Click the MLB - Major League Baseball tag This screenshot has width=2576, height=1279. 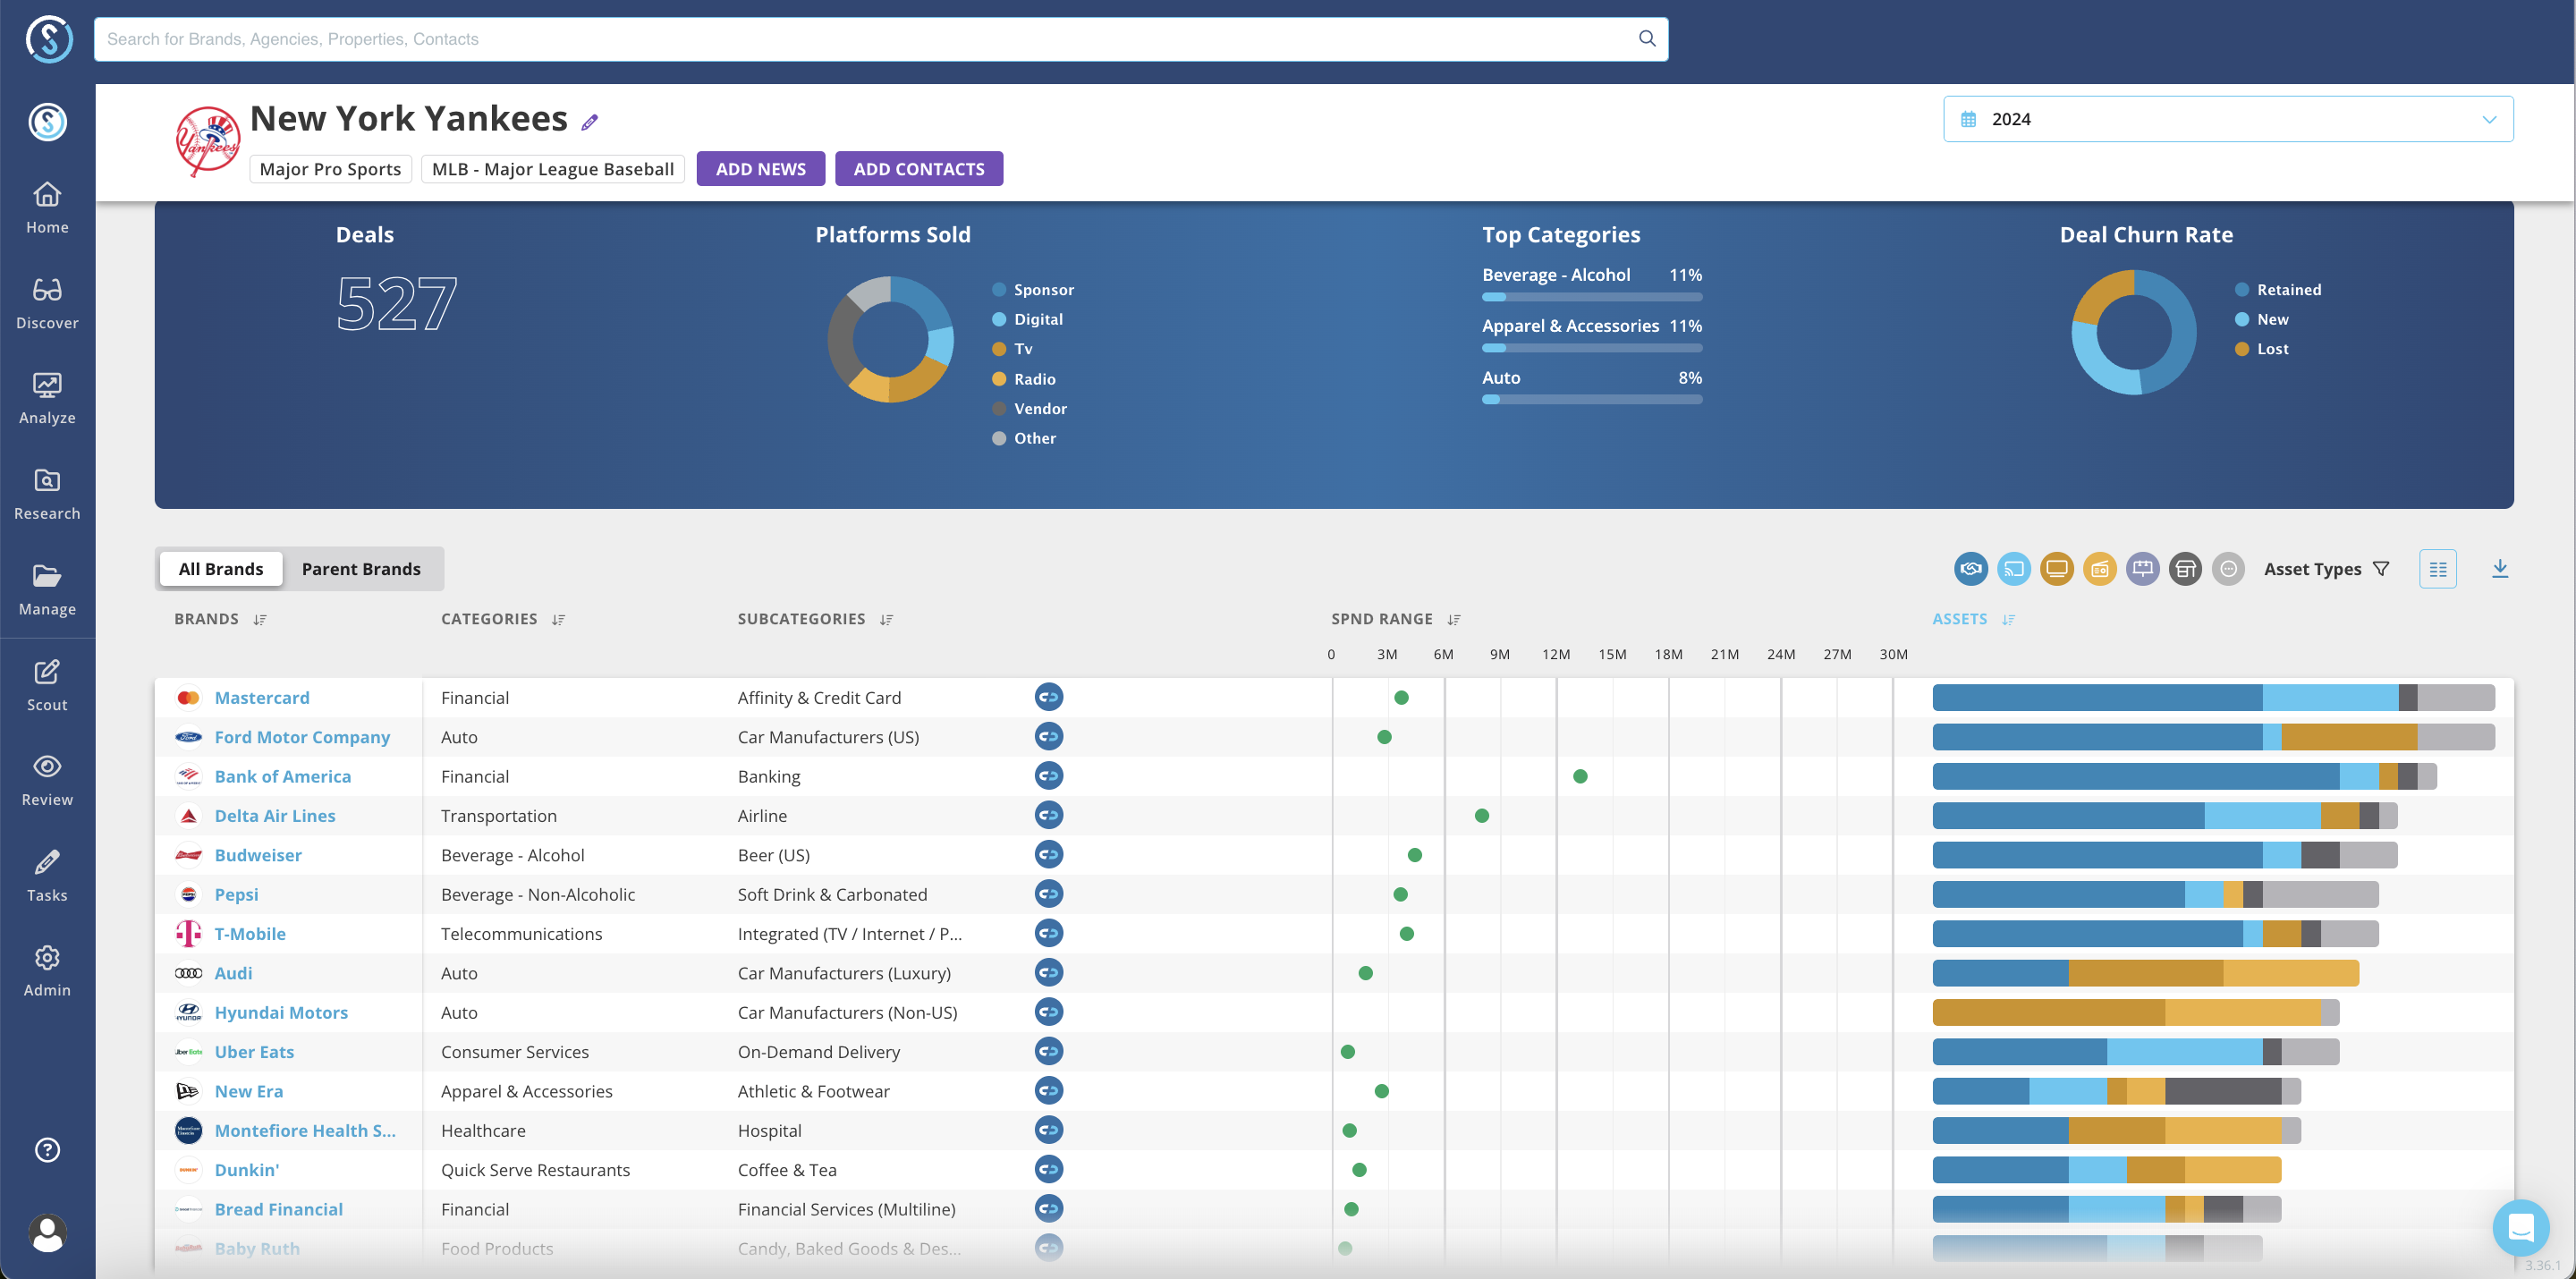[552, 169]
